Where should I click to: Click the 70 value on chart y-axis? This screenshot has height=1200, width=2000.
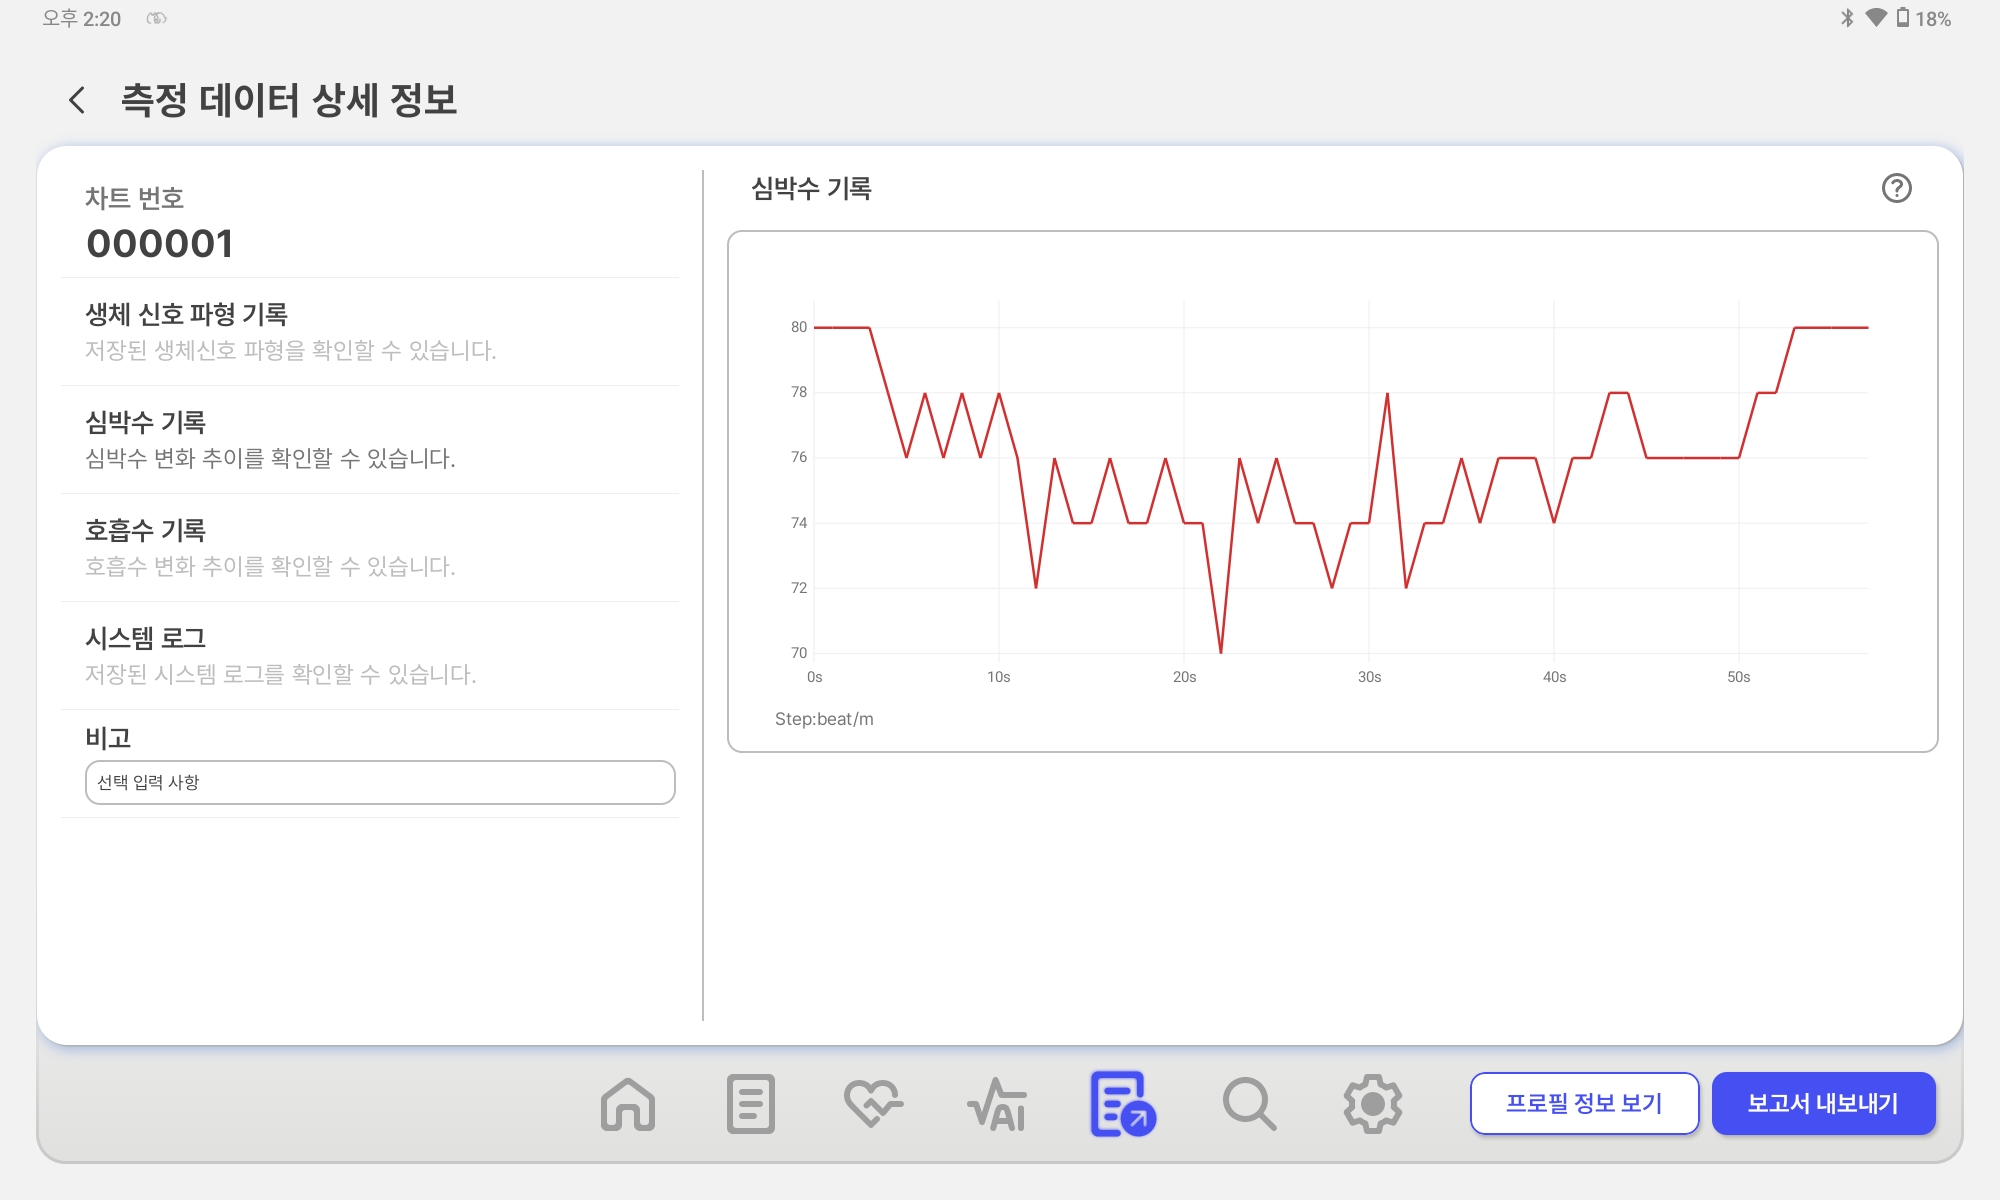[x=799, y=653]
